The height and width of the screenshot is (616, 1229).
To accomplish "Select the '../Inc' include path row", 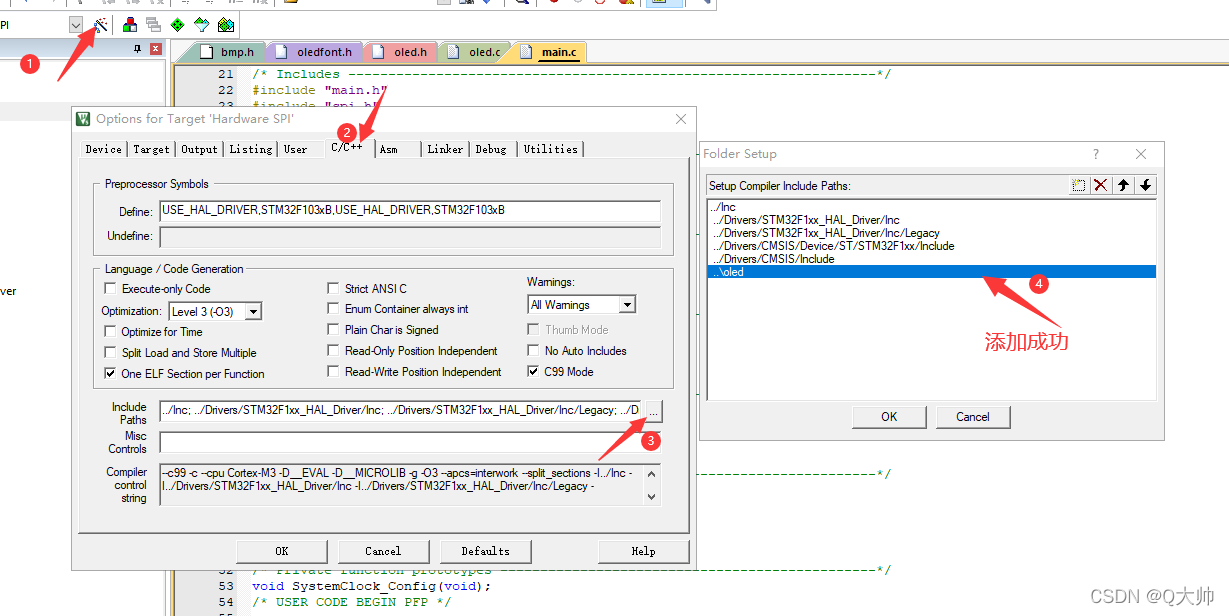I will tap(931, 207).
